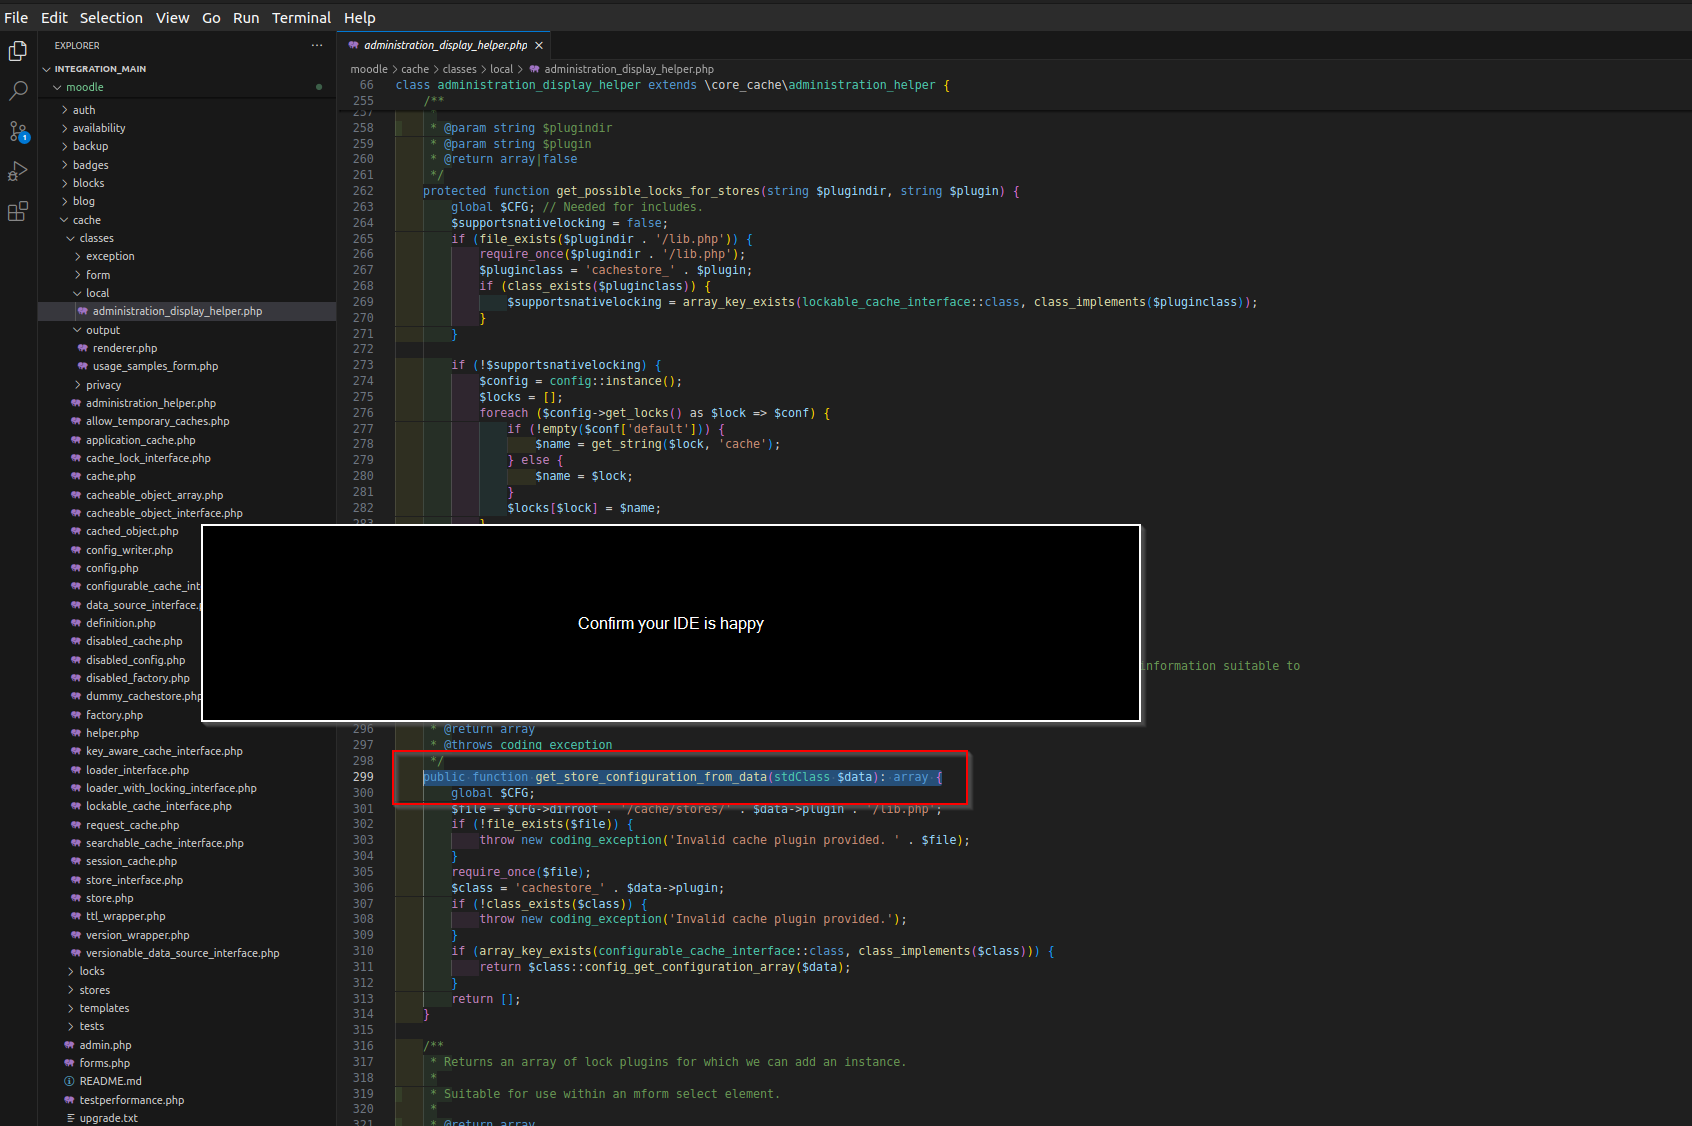Expand the badges folder
Image resolution: width=1692 pixels, height=1126 pixels.
(65, 165)
